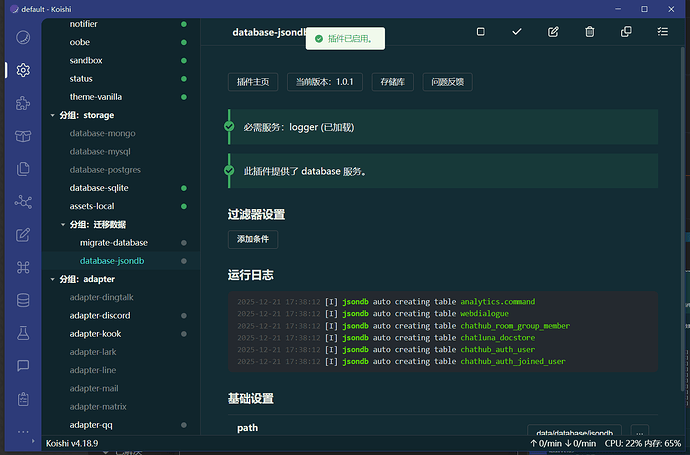This screenshot has width=690, height=455.
Task: Open the dependencies box icon in sidebar
Action: (x=23, y=136)
